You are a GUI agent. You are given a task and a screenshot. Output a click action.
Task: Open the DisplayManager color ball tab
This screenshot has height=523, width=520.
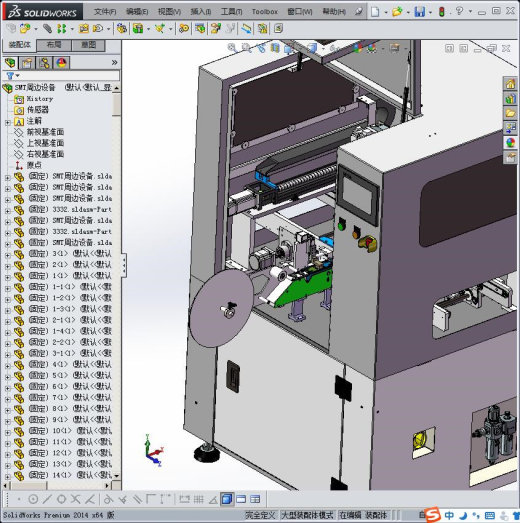tap(61, 63)
